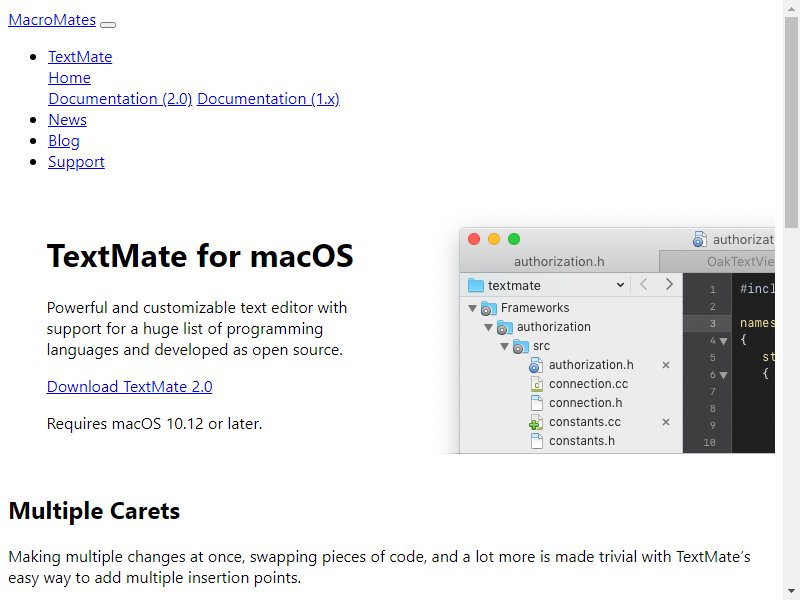Click the scrollbar down arrow
The height and width of the screenshot is (600, 800).
[791, 592]
